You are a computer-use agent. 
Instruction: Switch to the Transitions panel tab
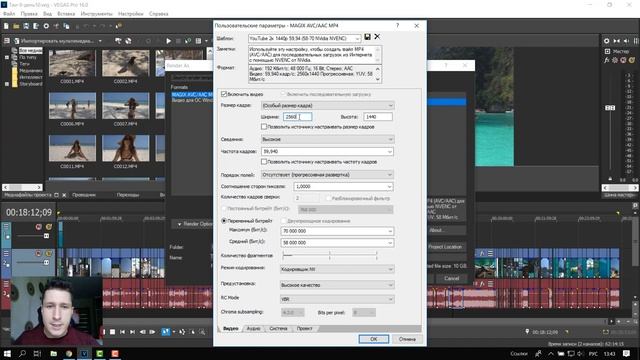pyautogui.click(x=128, y=195)
